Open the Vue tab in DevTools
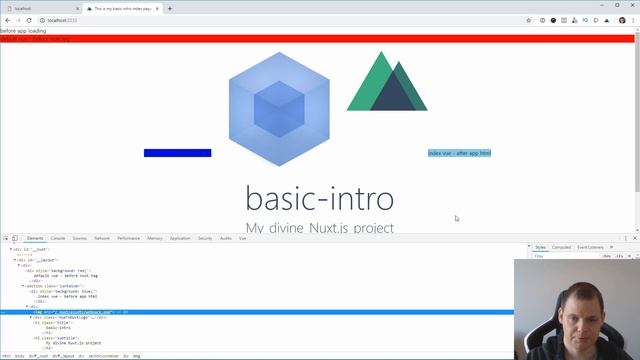The image size is (640, 360). (x=242, y=238)
